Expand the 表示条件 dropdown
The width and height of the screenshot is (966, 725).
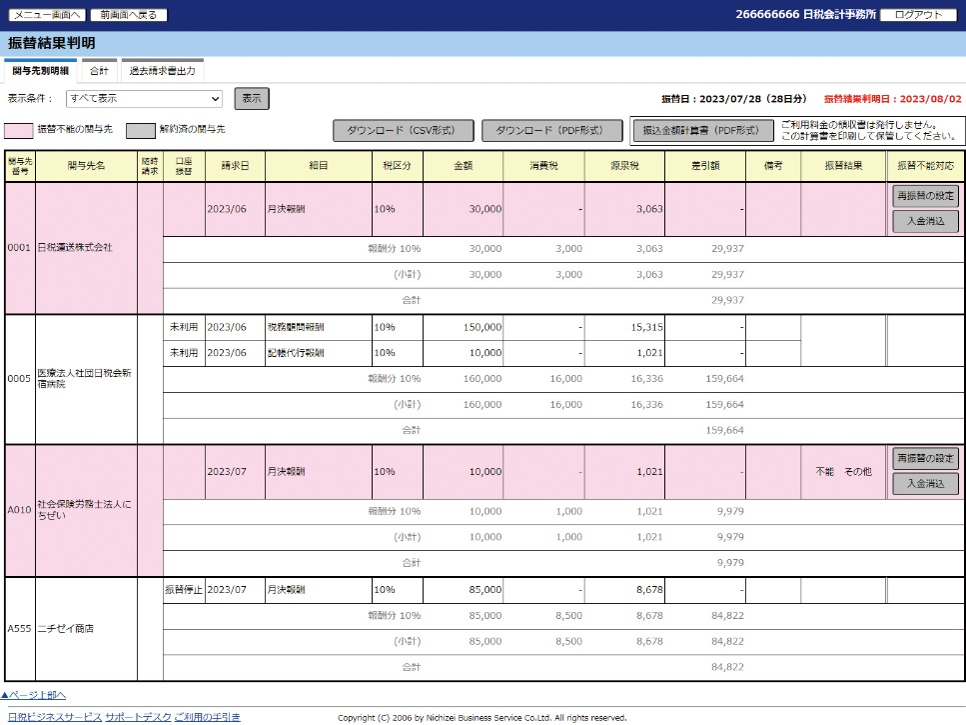(x=144, y=98)
